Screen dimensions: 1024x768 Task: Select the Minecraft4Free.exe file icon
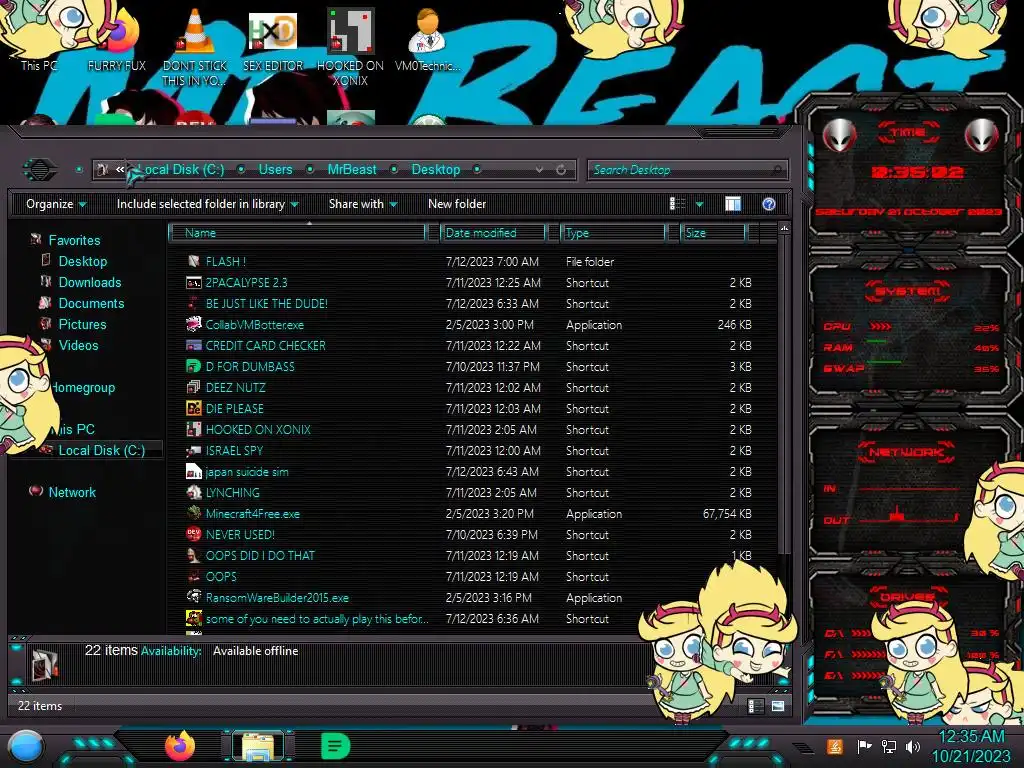tap(193, 513)
